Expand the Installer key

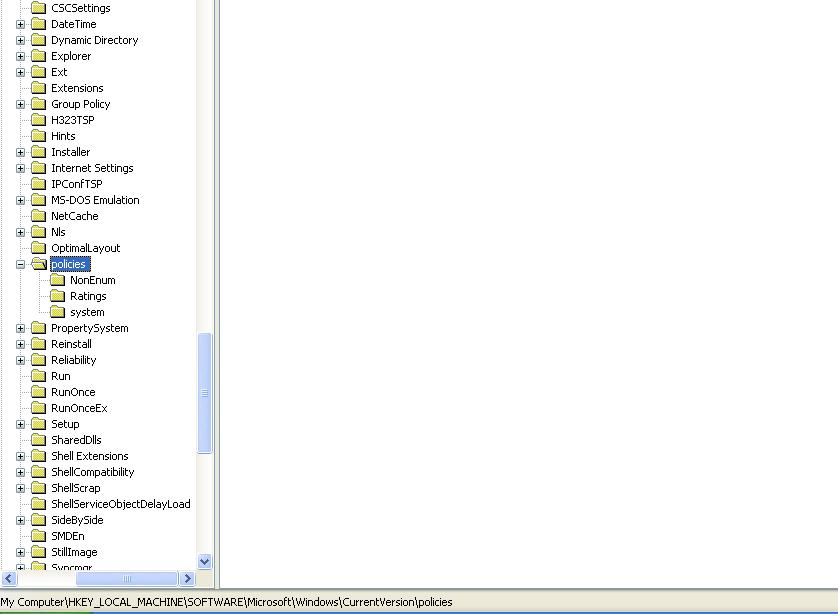point(20,153)
